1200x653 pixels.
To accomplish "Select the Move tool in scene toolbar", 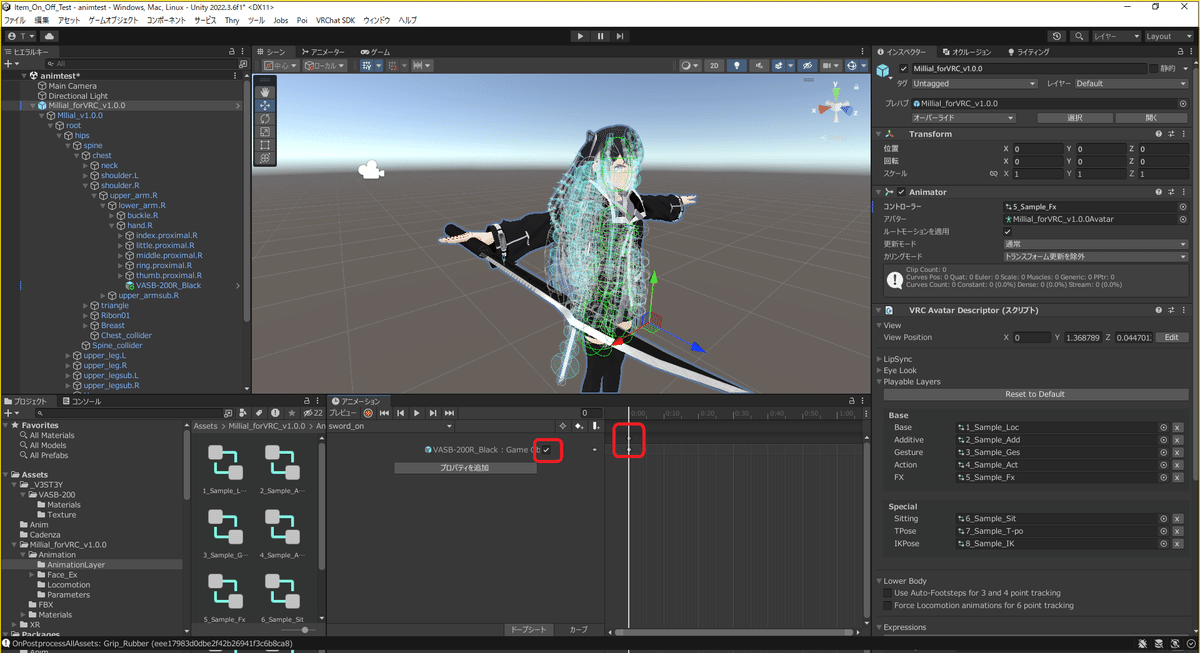I will pyautogui.click(x=265, y=105).
